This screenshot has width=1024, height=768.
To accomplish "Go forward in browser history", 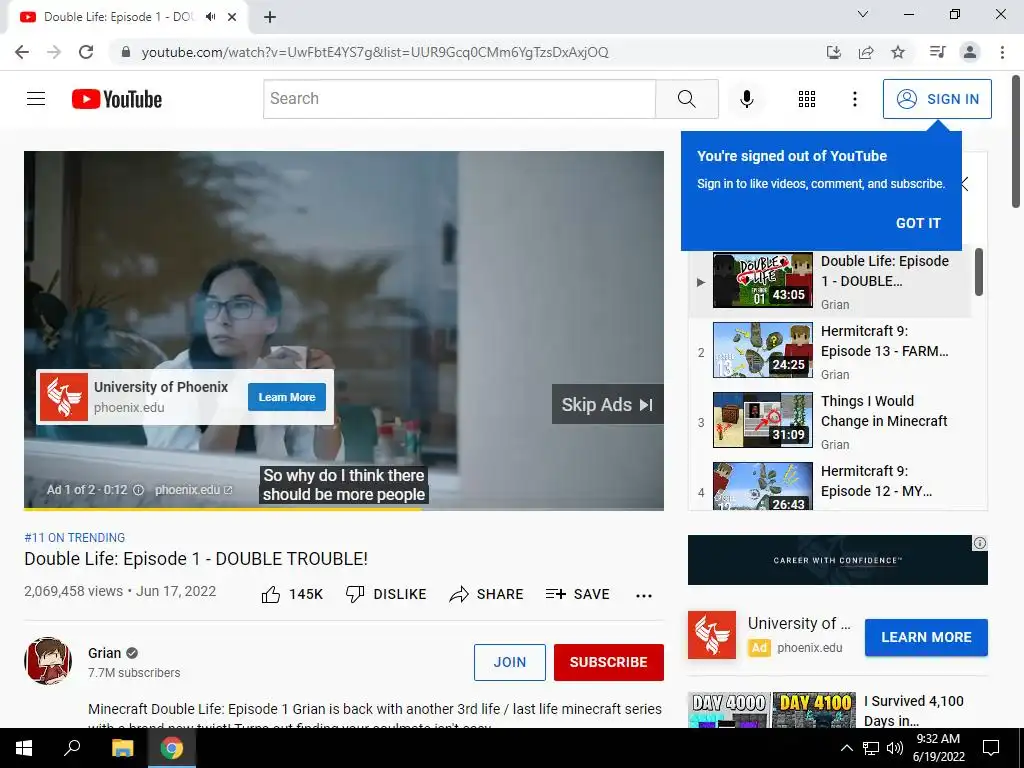I will (54, 52).
